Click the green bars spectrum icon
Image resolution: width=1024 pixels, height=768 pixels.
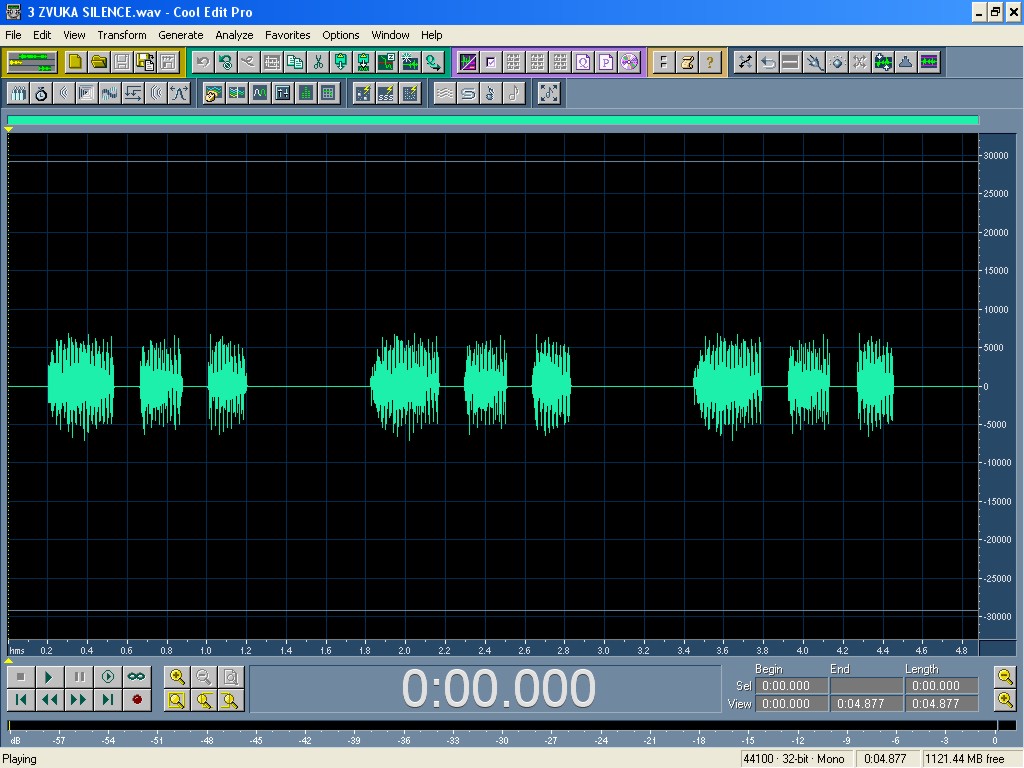306,93
